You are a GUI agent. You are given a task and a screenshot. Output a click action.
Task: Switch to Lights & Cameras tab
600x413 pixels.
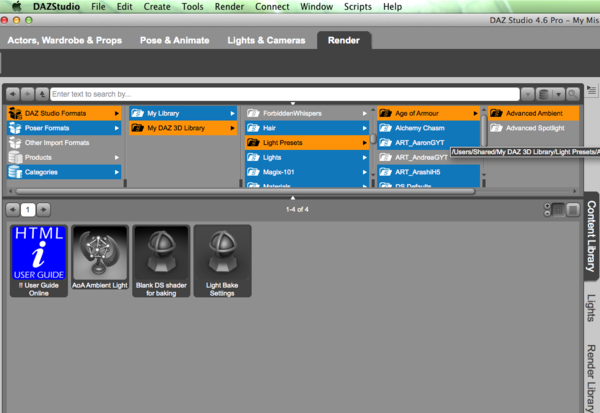(x=266, y=40)
